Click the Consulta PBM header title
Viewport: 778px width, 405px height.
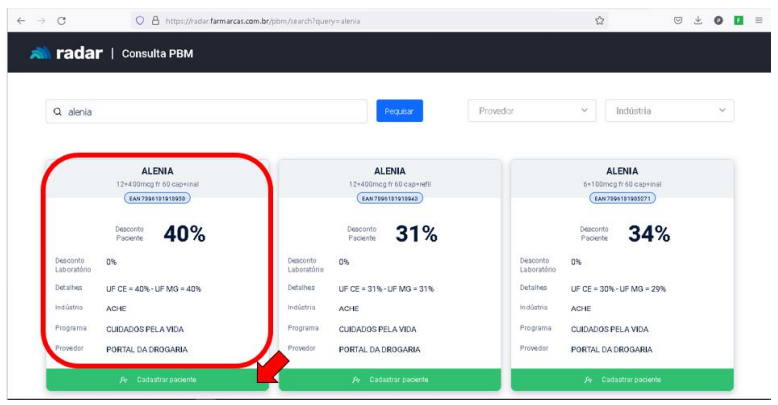(x=157, y=54)
